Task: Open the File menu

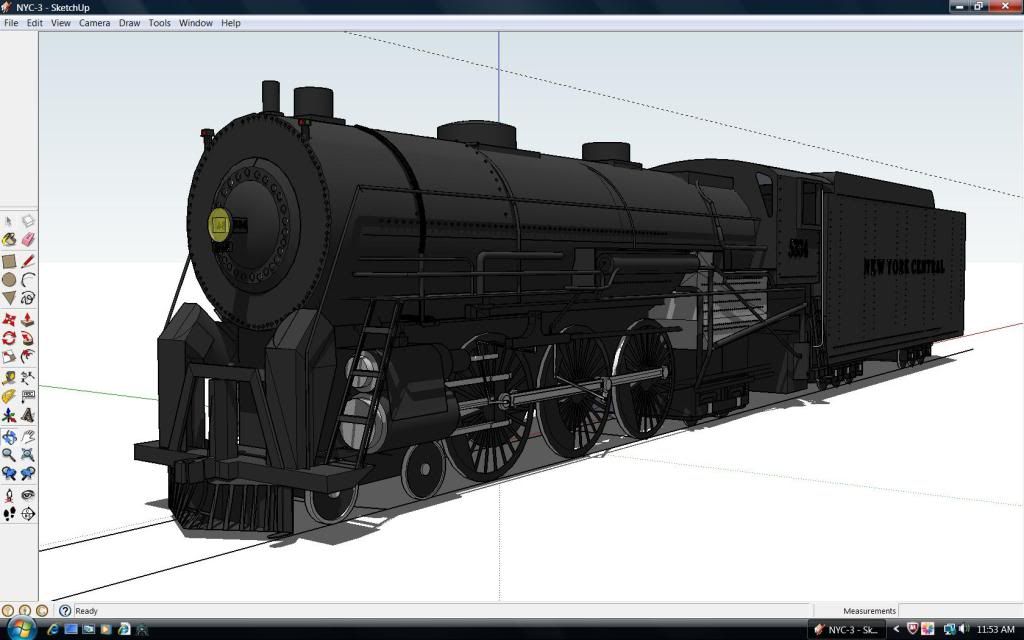Action: click(x=11, y=23)
